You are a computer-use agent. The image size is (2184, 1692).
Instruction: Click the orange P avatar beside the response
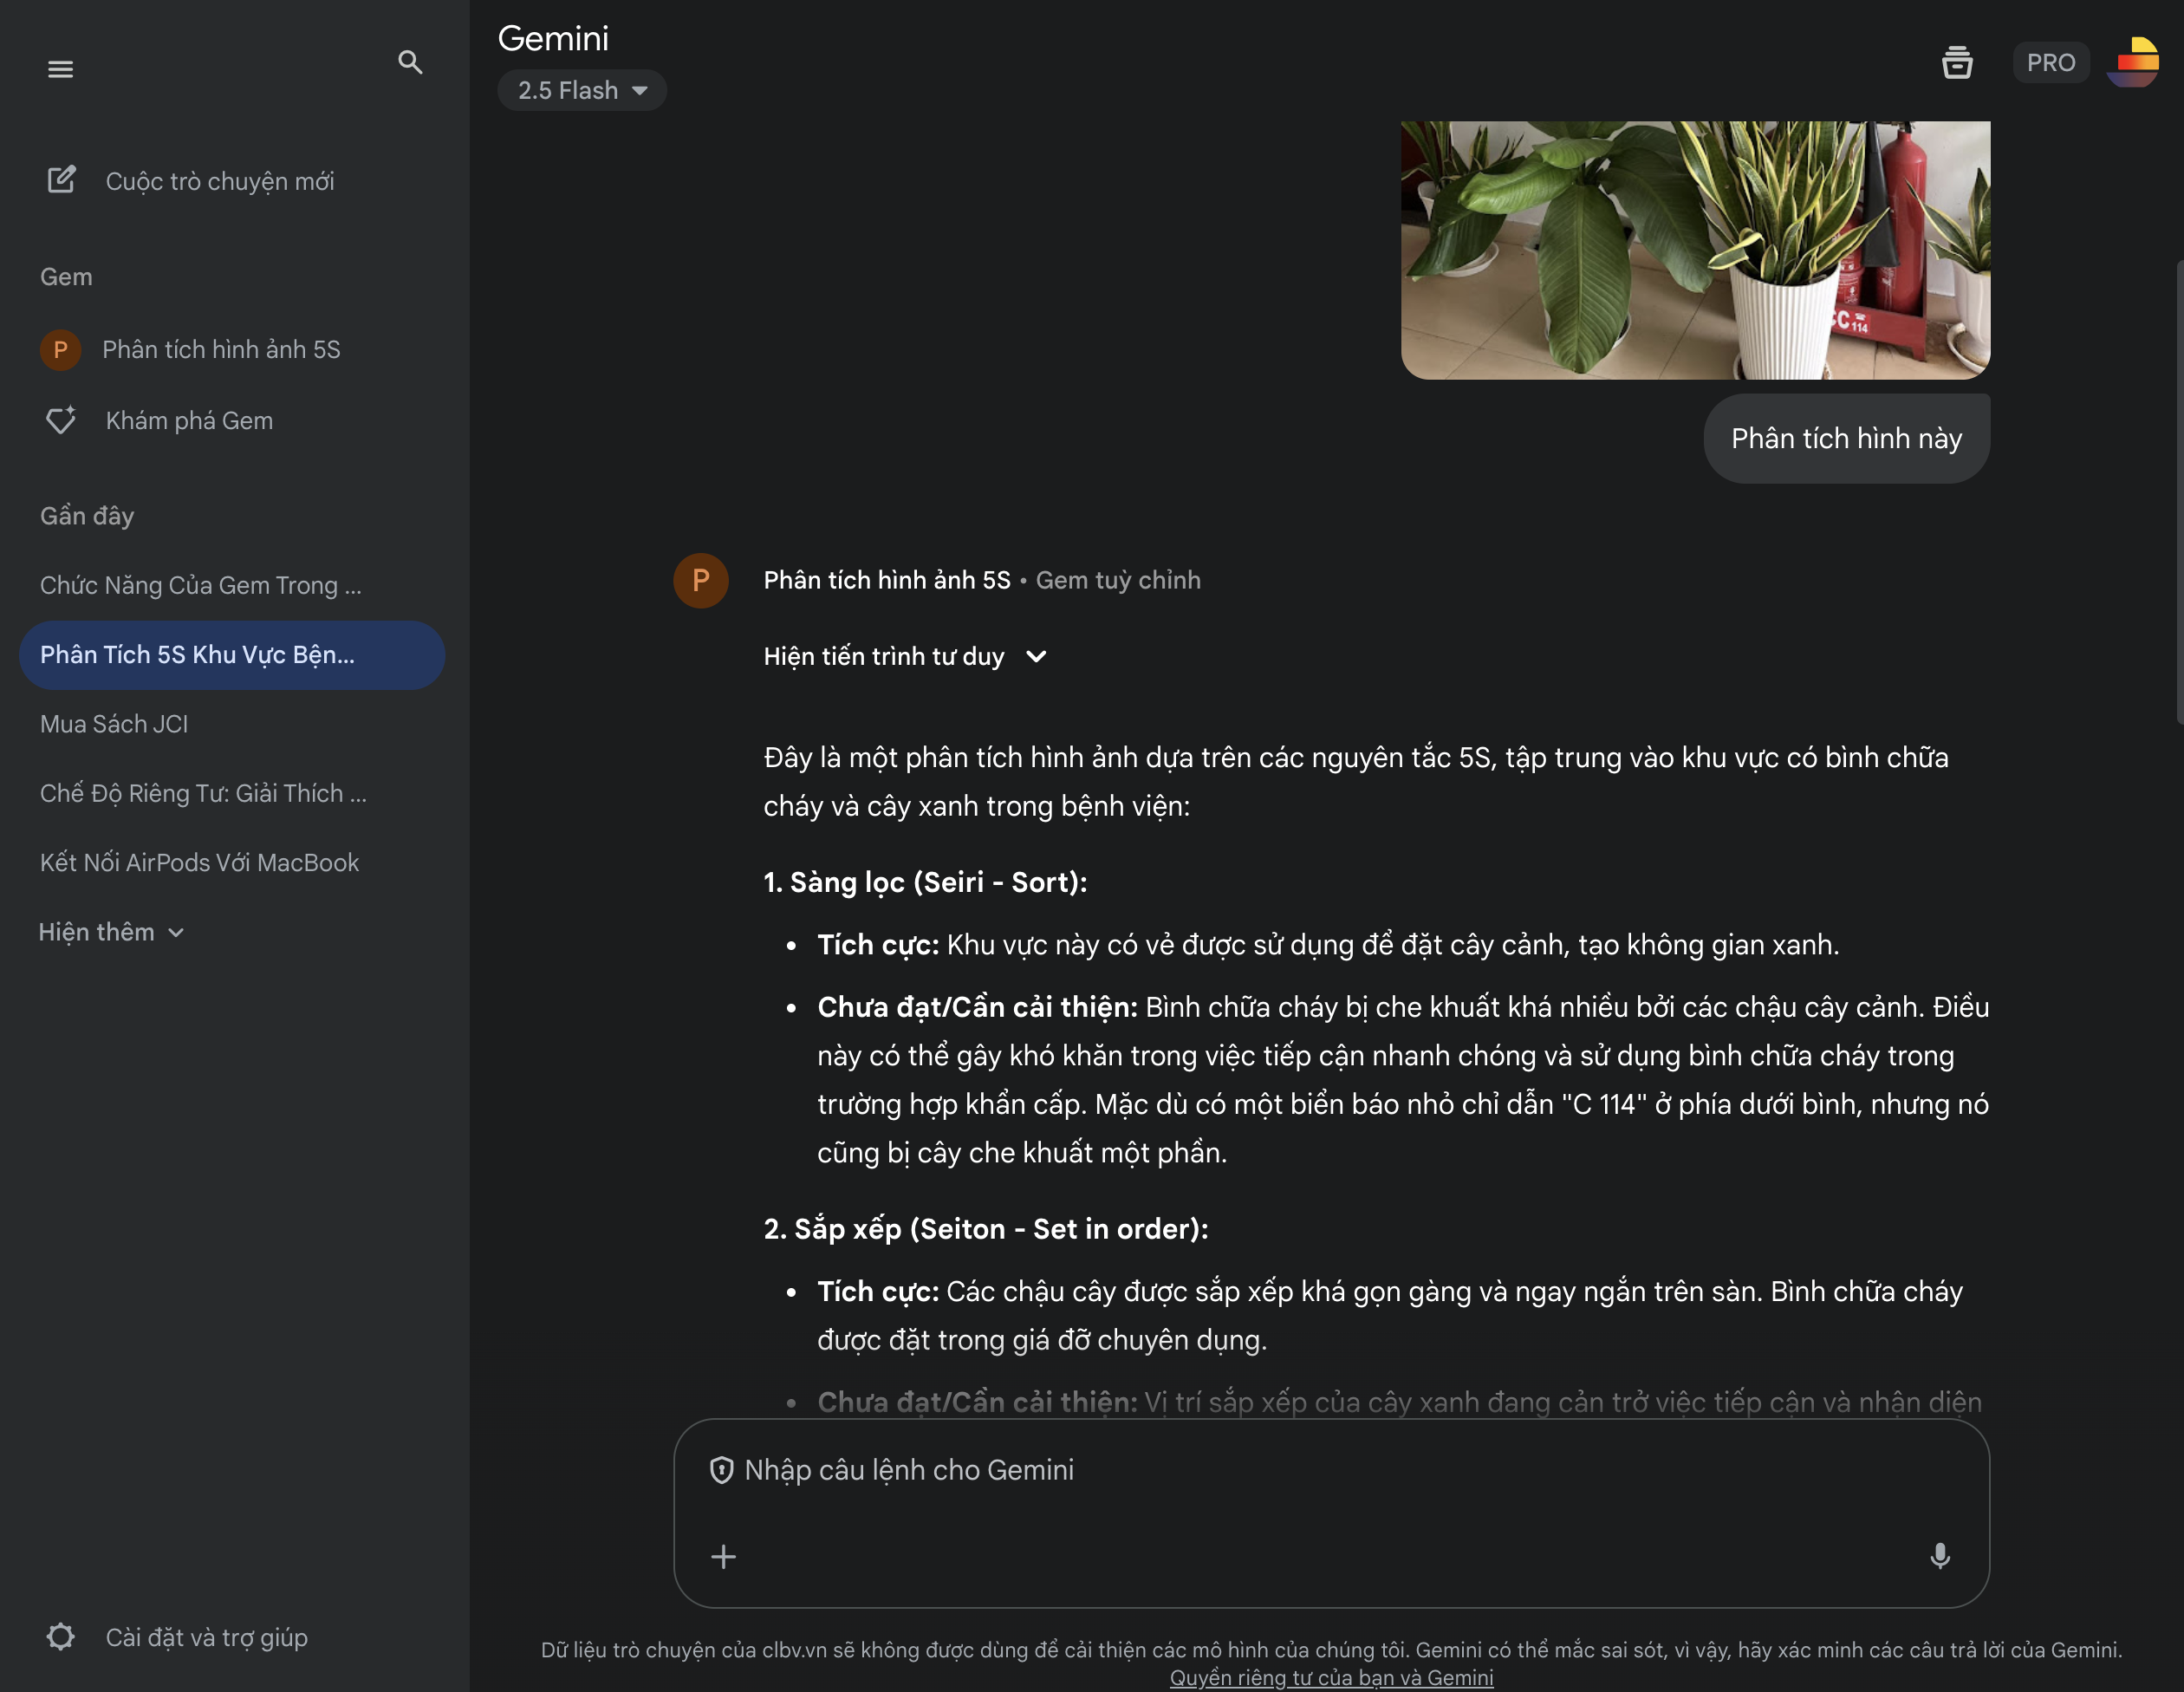tap(700, 580)
